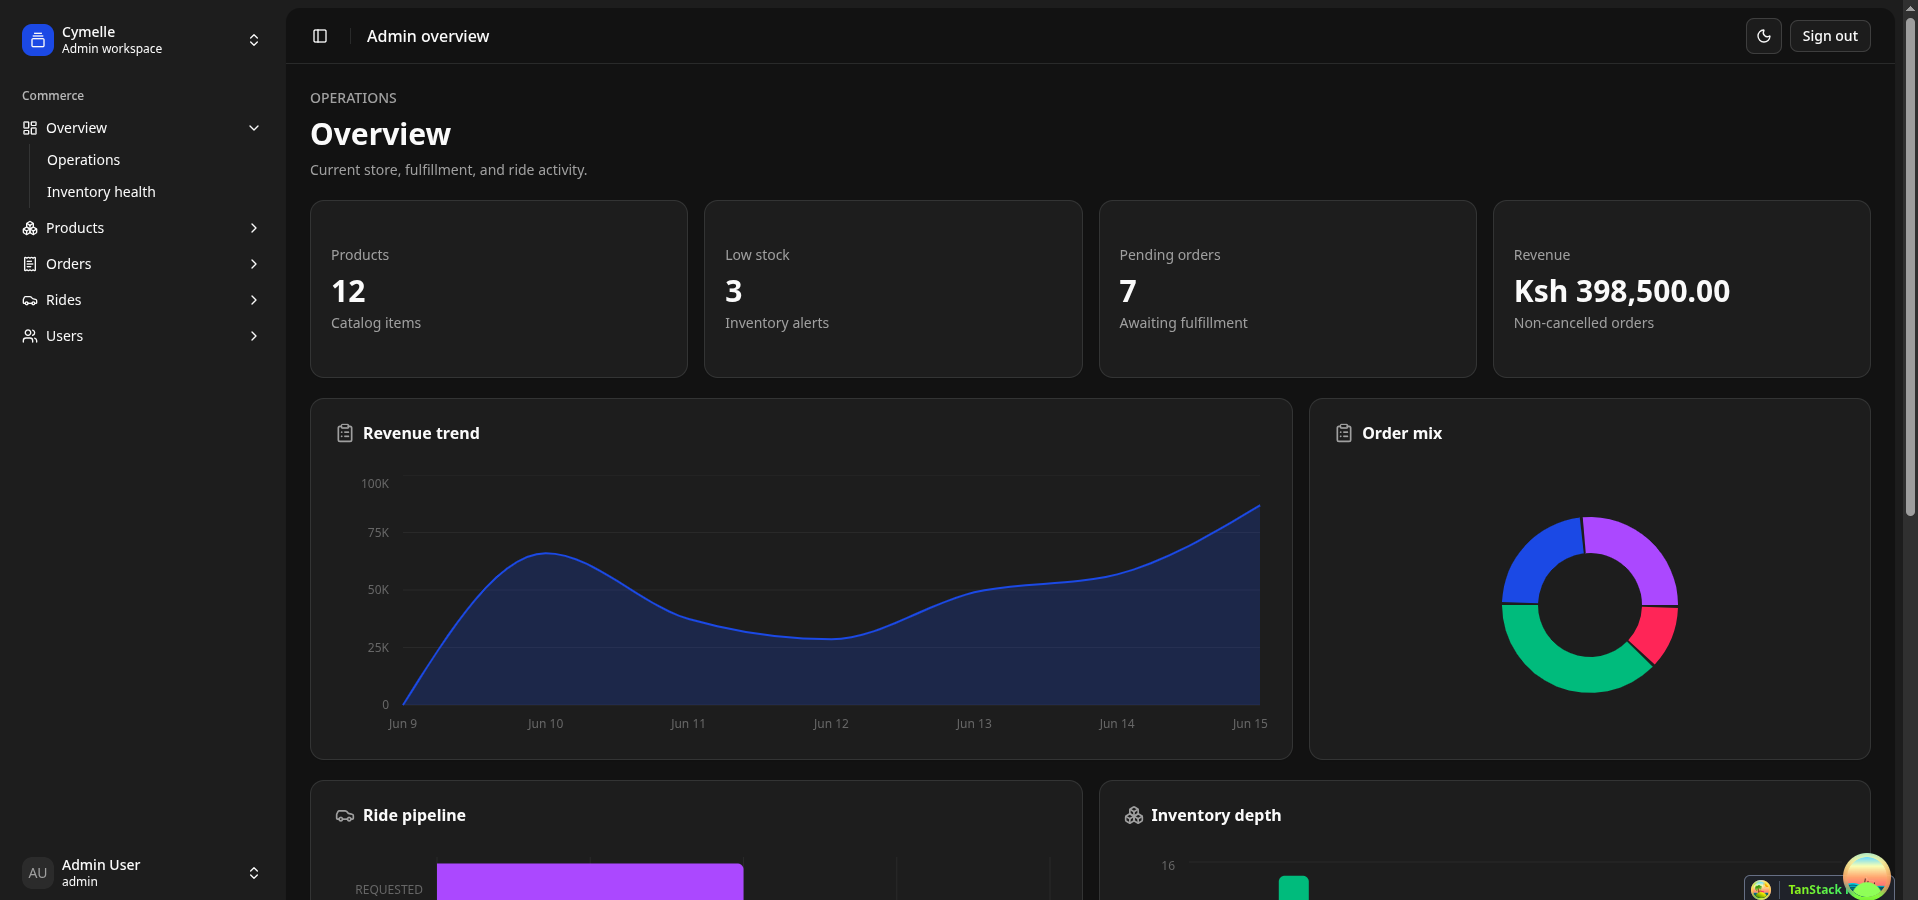Image resolution: width=1918 pixels, height=900 pixels.
Task: Open the workspace switcher arrows
Action: 254,40
